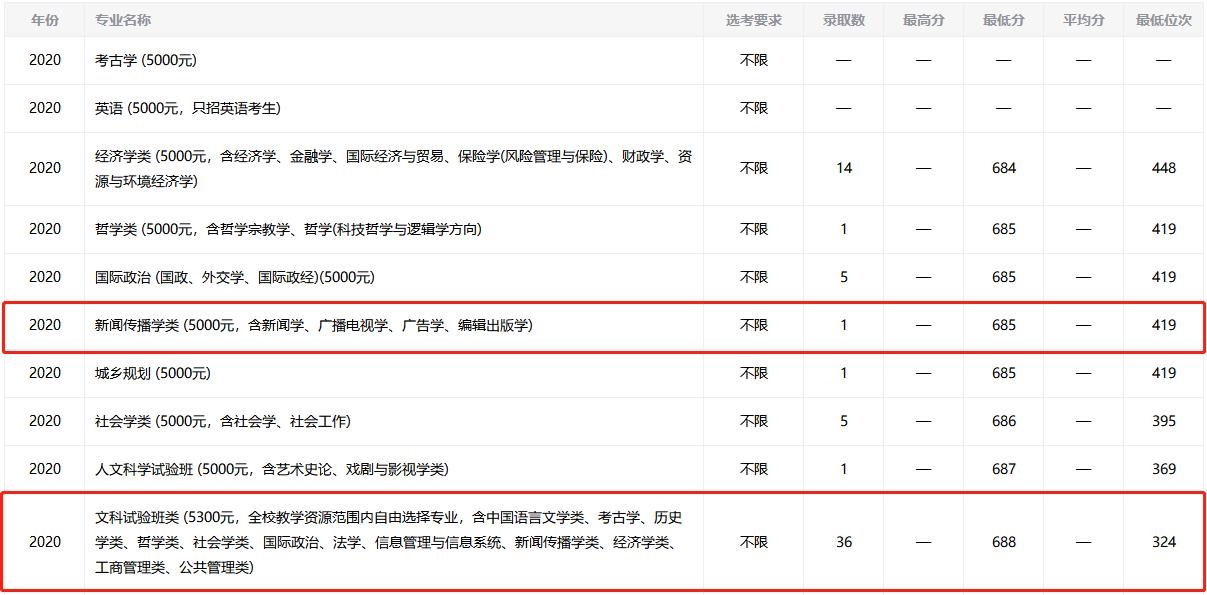Click the 最低分 column header
The width and height of the screenshot is (1207, 595).
pyautogui.click(x=1003, y=18)
